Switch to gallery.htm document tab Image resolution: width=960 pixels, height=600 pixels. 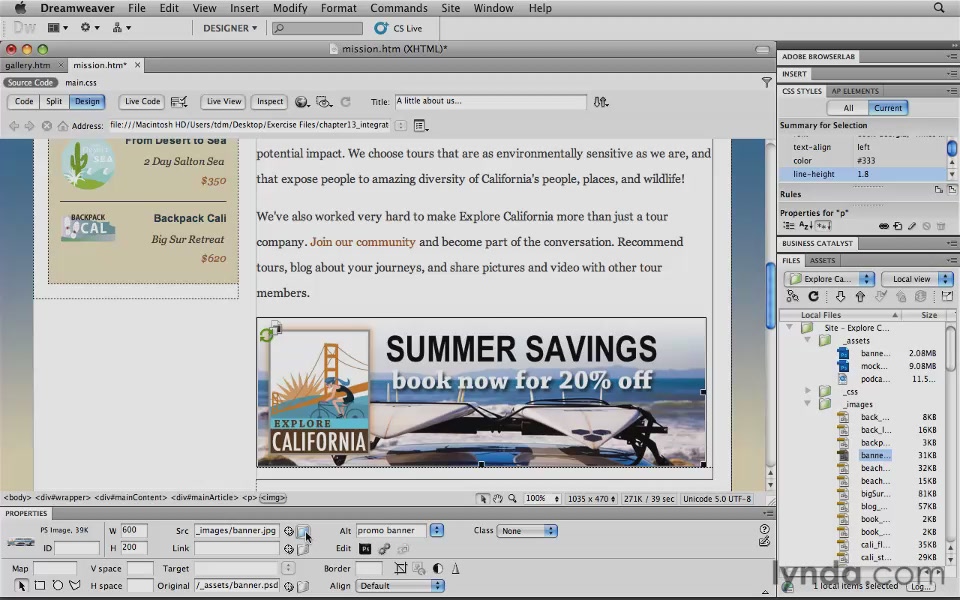28,65
